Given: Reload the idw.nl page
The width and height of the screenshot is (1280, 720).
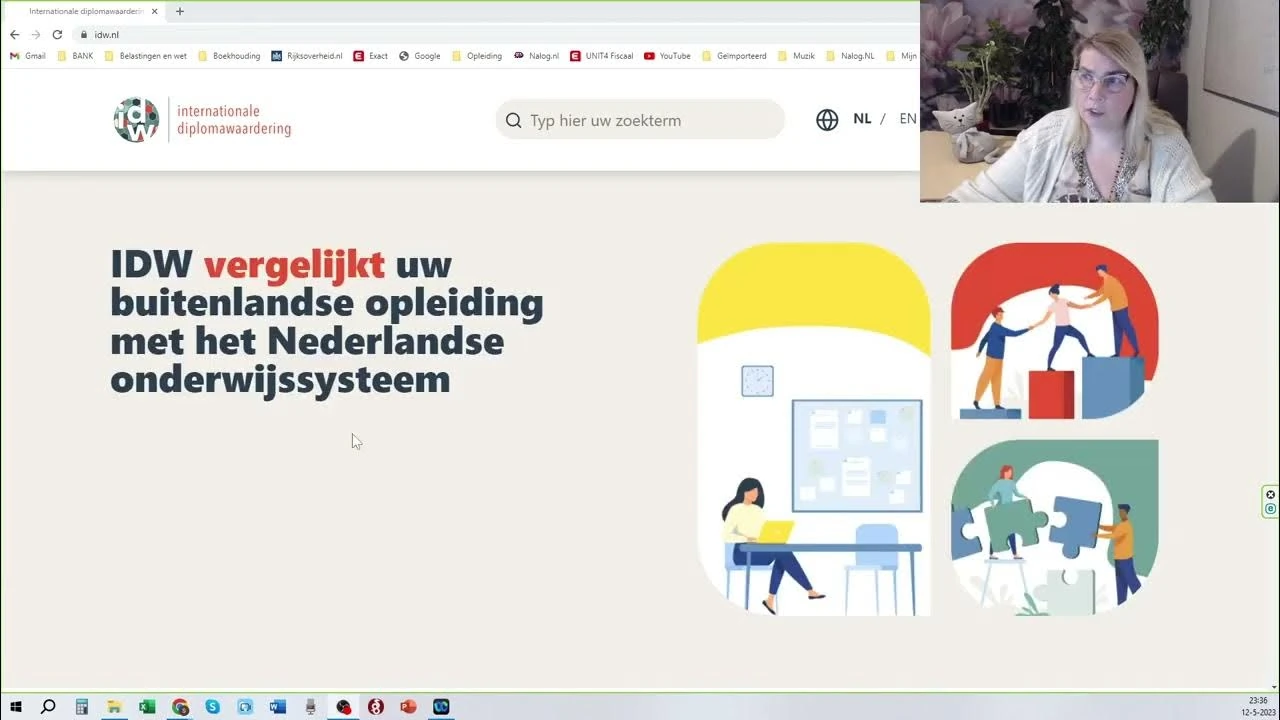Looking at the screenshot, I should click(57, 34).
